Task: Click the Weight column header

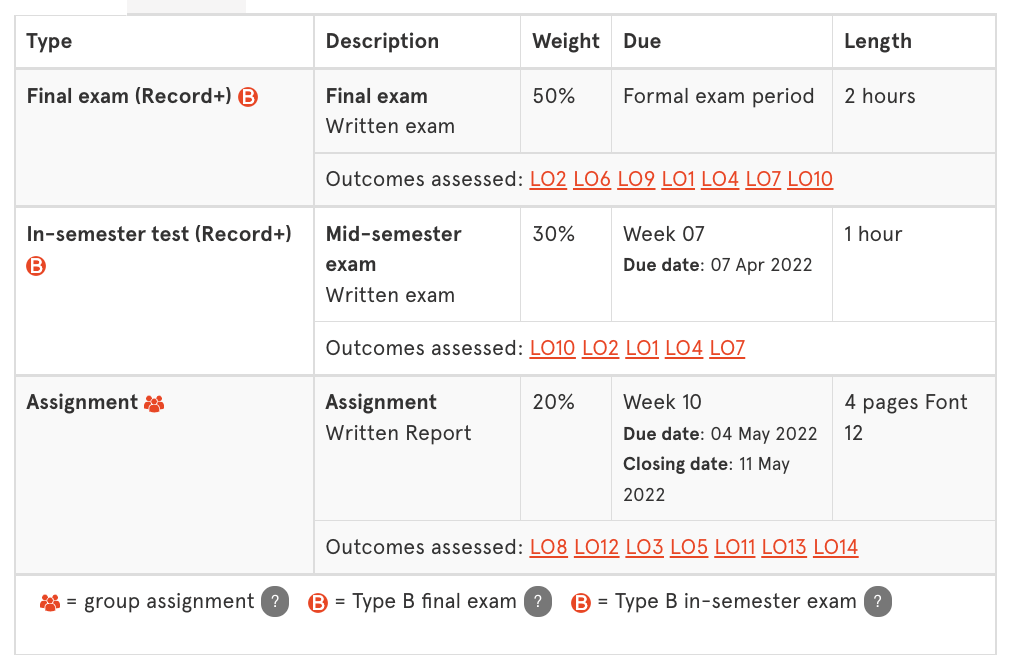Action: point(565,41)
